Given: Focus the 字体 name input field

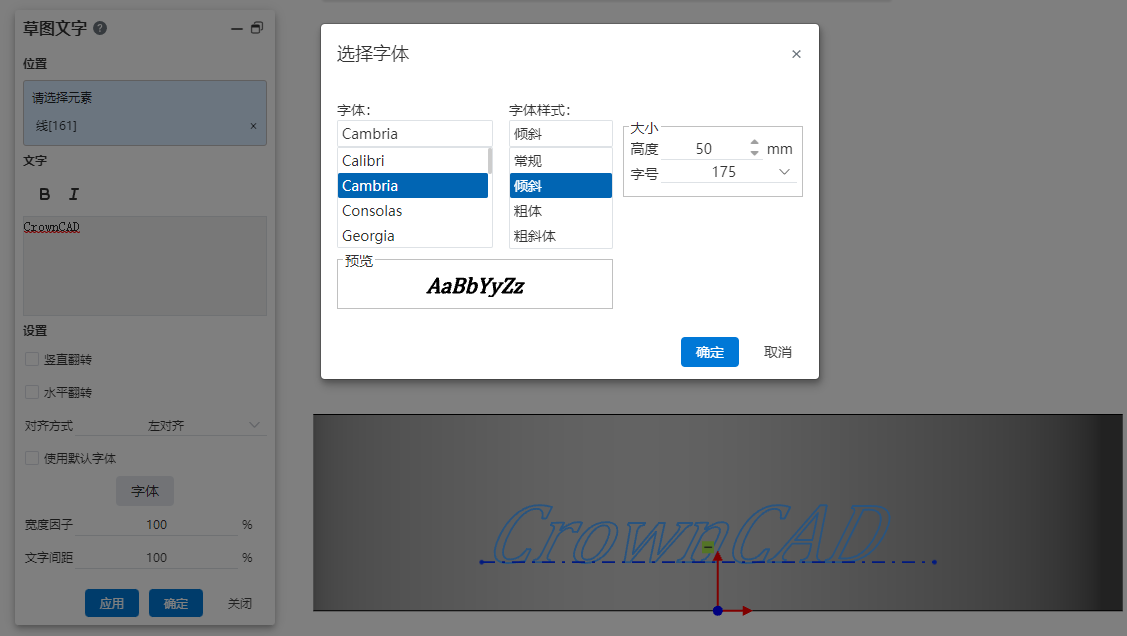Looking at the screenshot, I should pos(415,134).
